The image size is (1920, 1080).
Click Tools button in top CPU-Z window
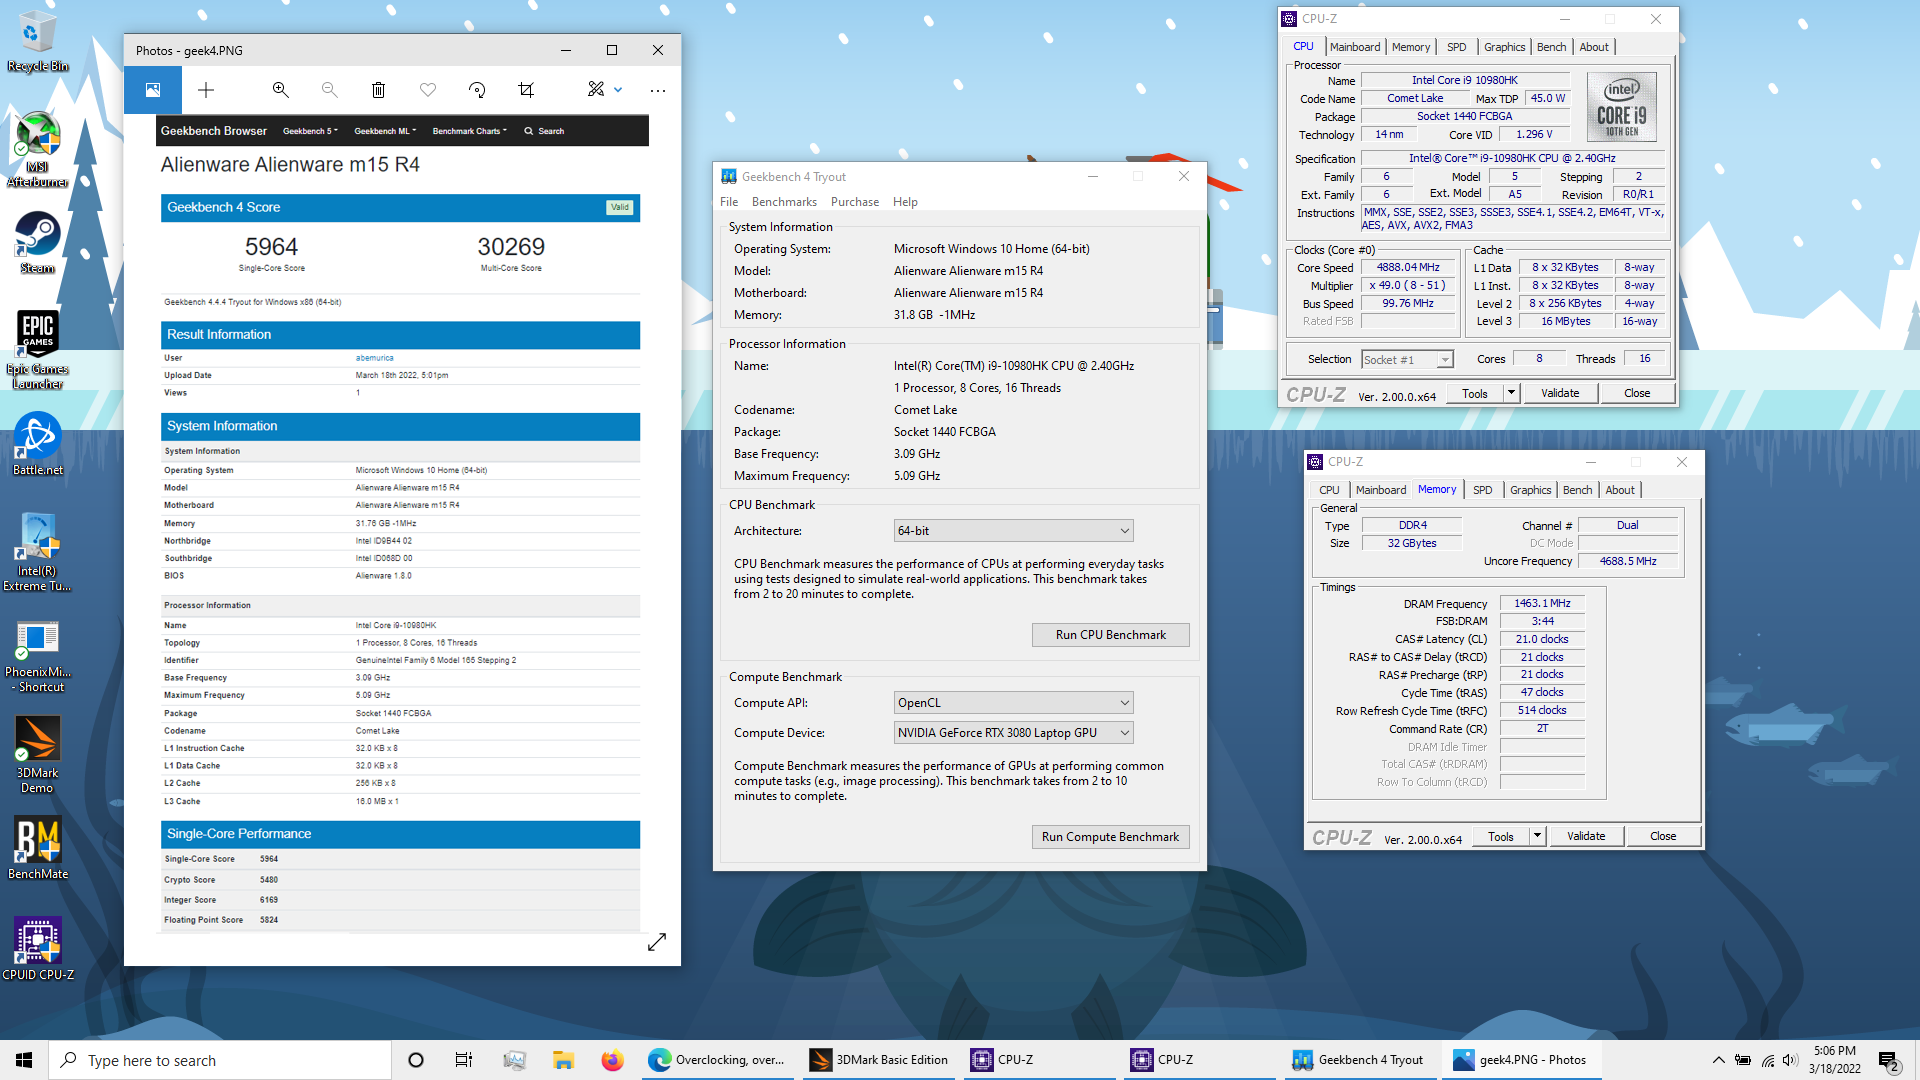(x=1474, y=393)
